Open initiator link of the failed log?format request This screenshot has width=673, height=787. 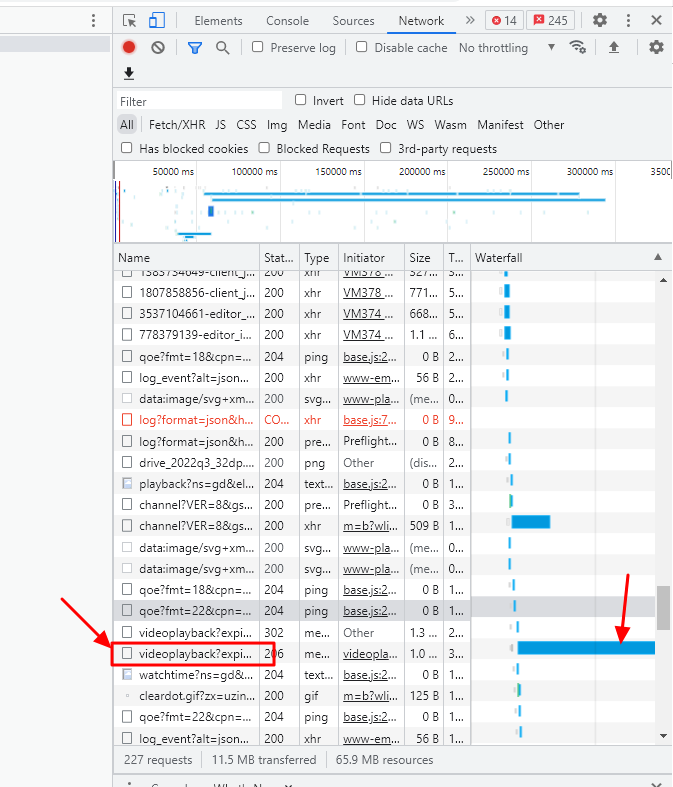(x=370, y=420)
